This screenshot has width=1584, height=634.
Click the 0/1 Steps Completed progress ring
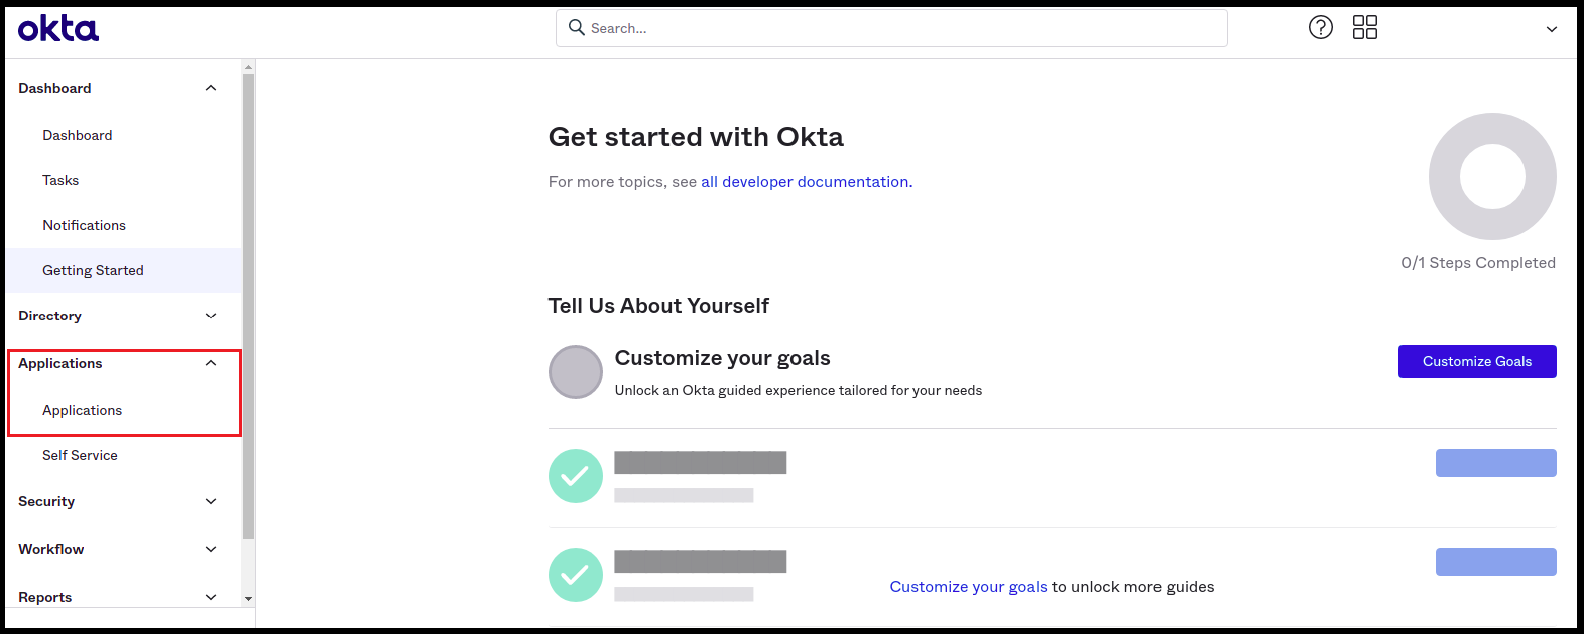click(1492, 176)
